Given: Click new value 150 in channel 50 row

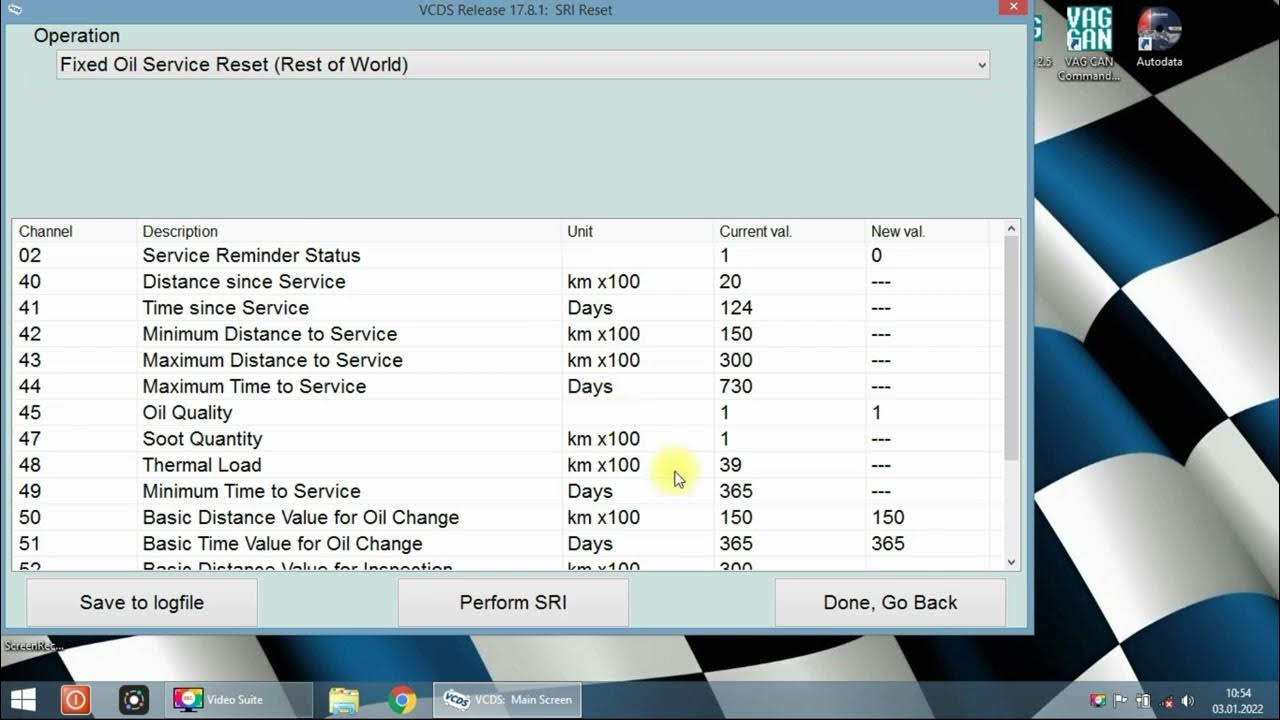Looking at the screenshot, I should pyautogui.click(x=887, y=517).
